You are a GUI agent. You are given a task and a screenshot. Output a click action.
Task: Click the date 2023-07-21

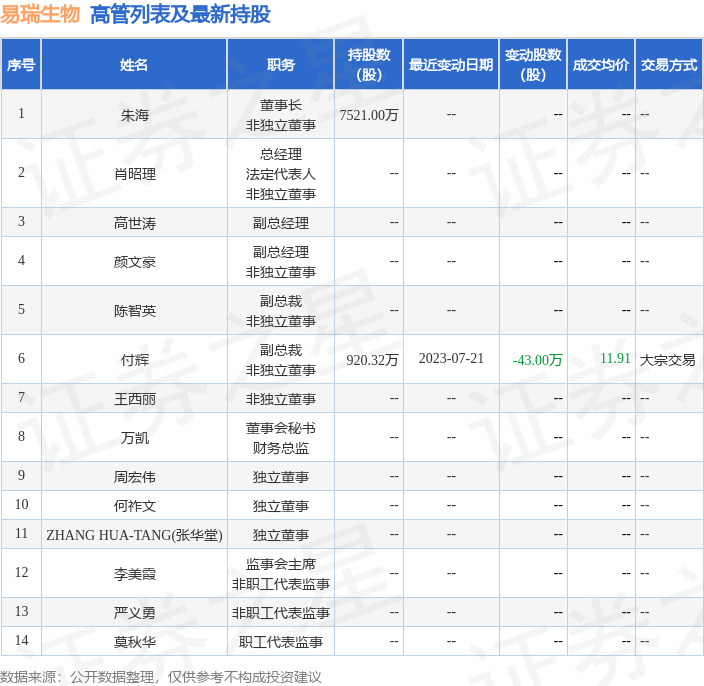[451, 358]
